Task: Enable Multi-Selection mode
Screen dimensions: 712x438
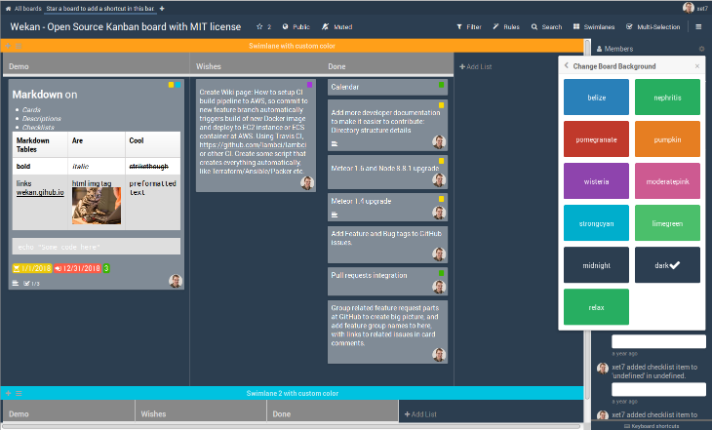Action: [653, 27]
